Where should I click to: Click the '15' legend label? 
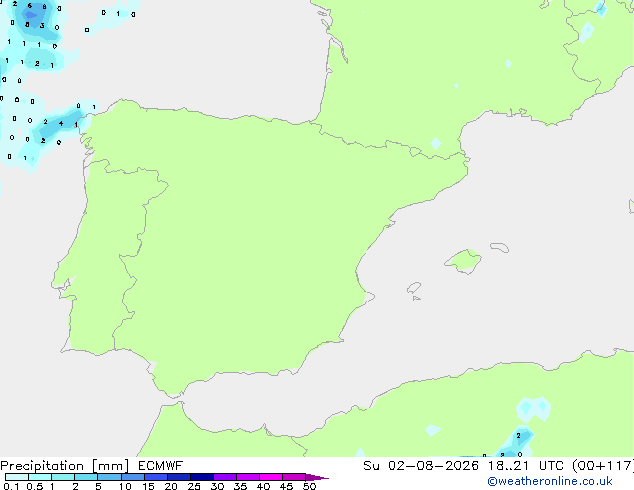coord(148,486)
